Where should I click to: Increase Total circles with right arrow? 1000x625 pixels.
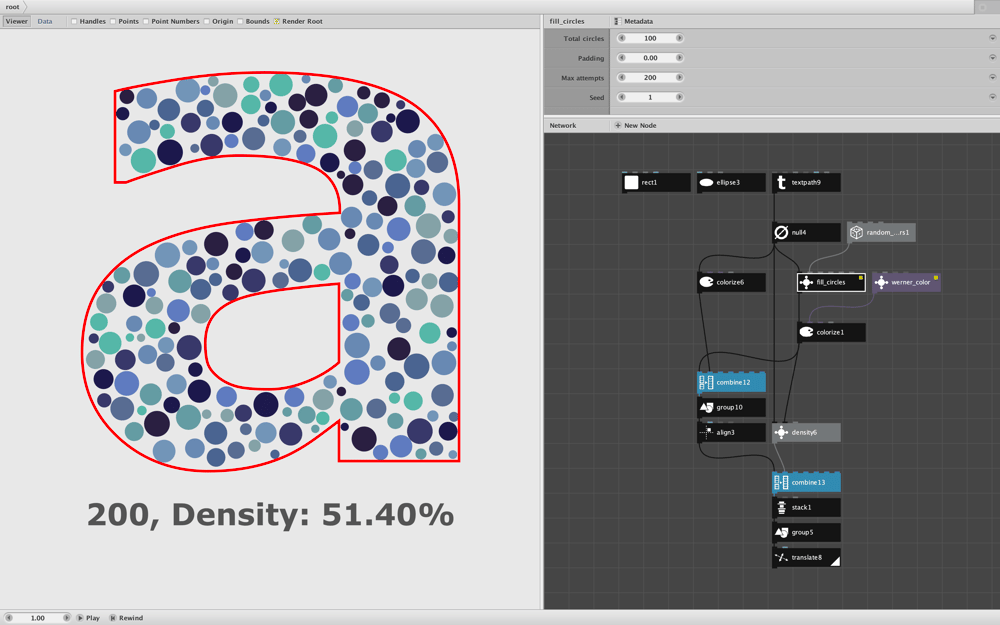(x=679, y=38)
